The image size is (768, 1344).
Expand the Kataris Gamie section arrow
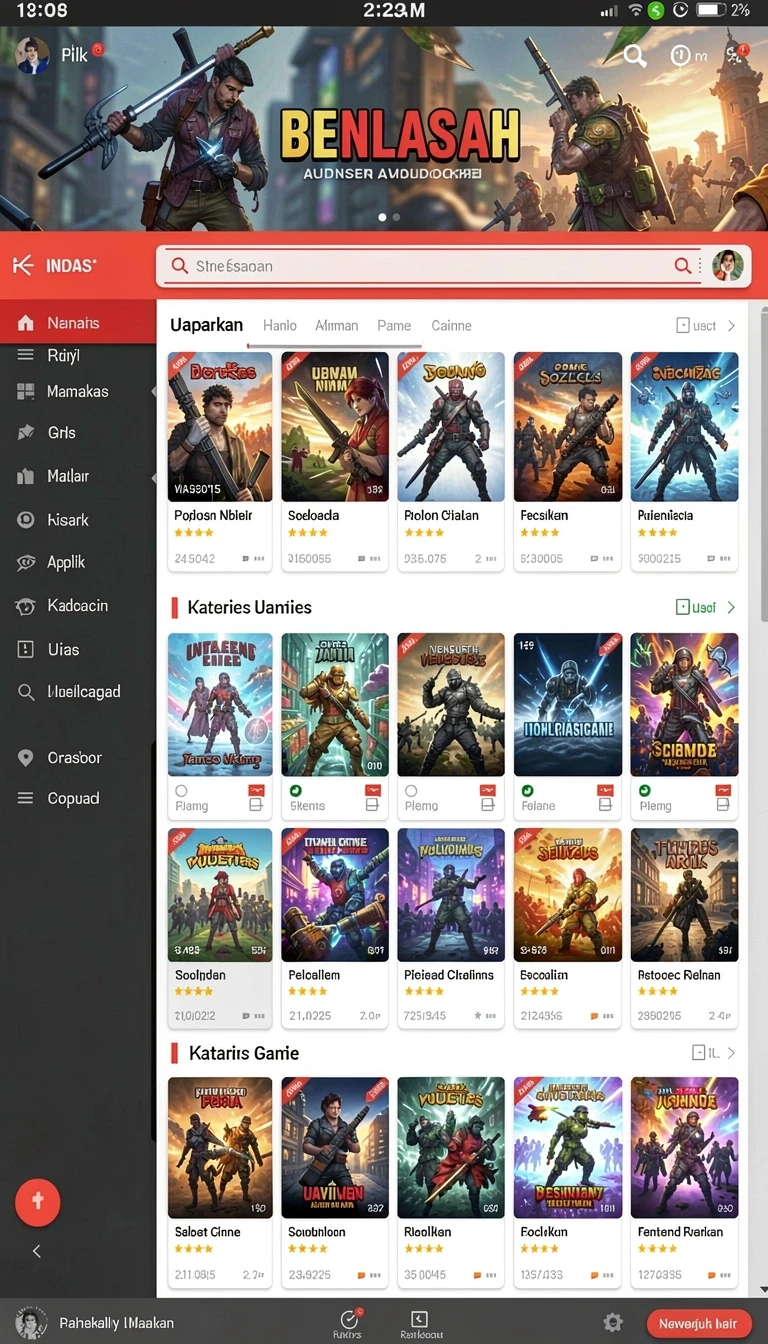click(x=731, y=1053)
